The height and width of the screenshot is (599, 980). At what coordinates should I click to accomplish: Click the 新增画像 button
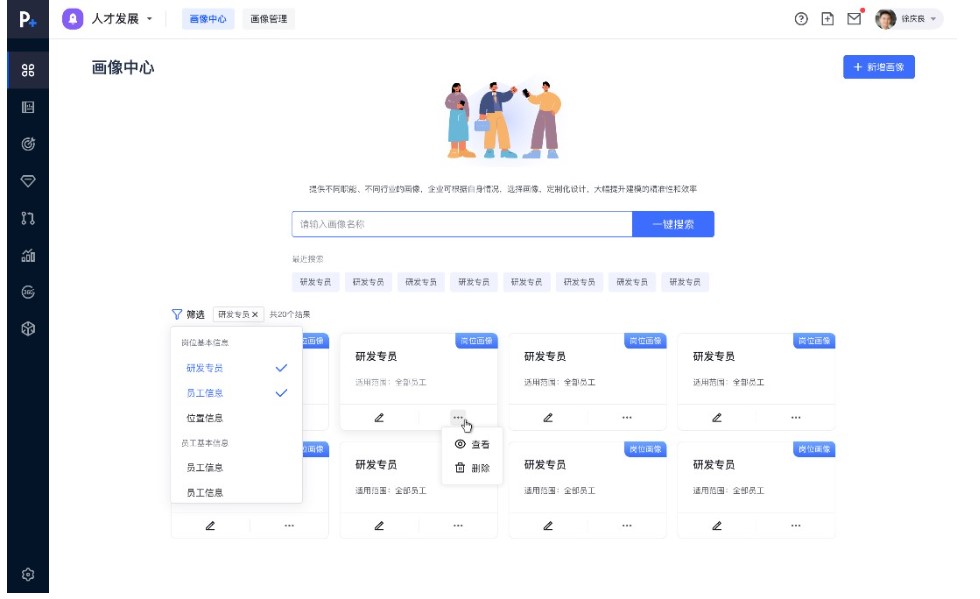tap(878, 67)
